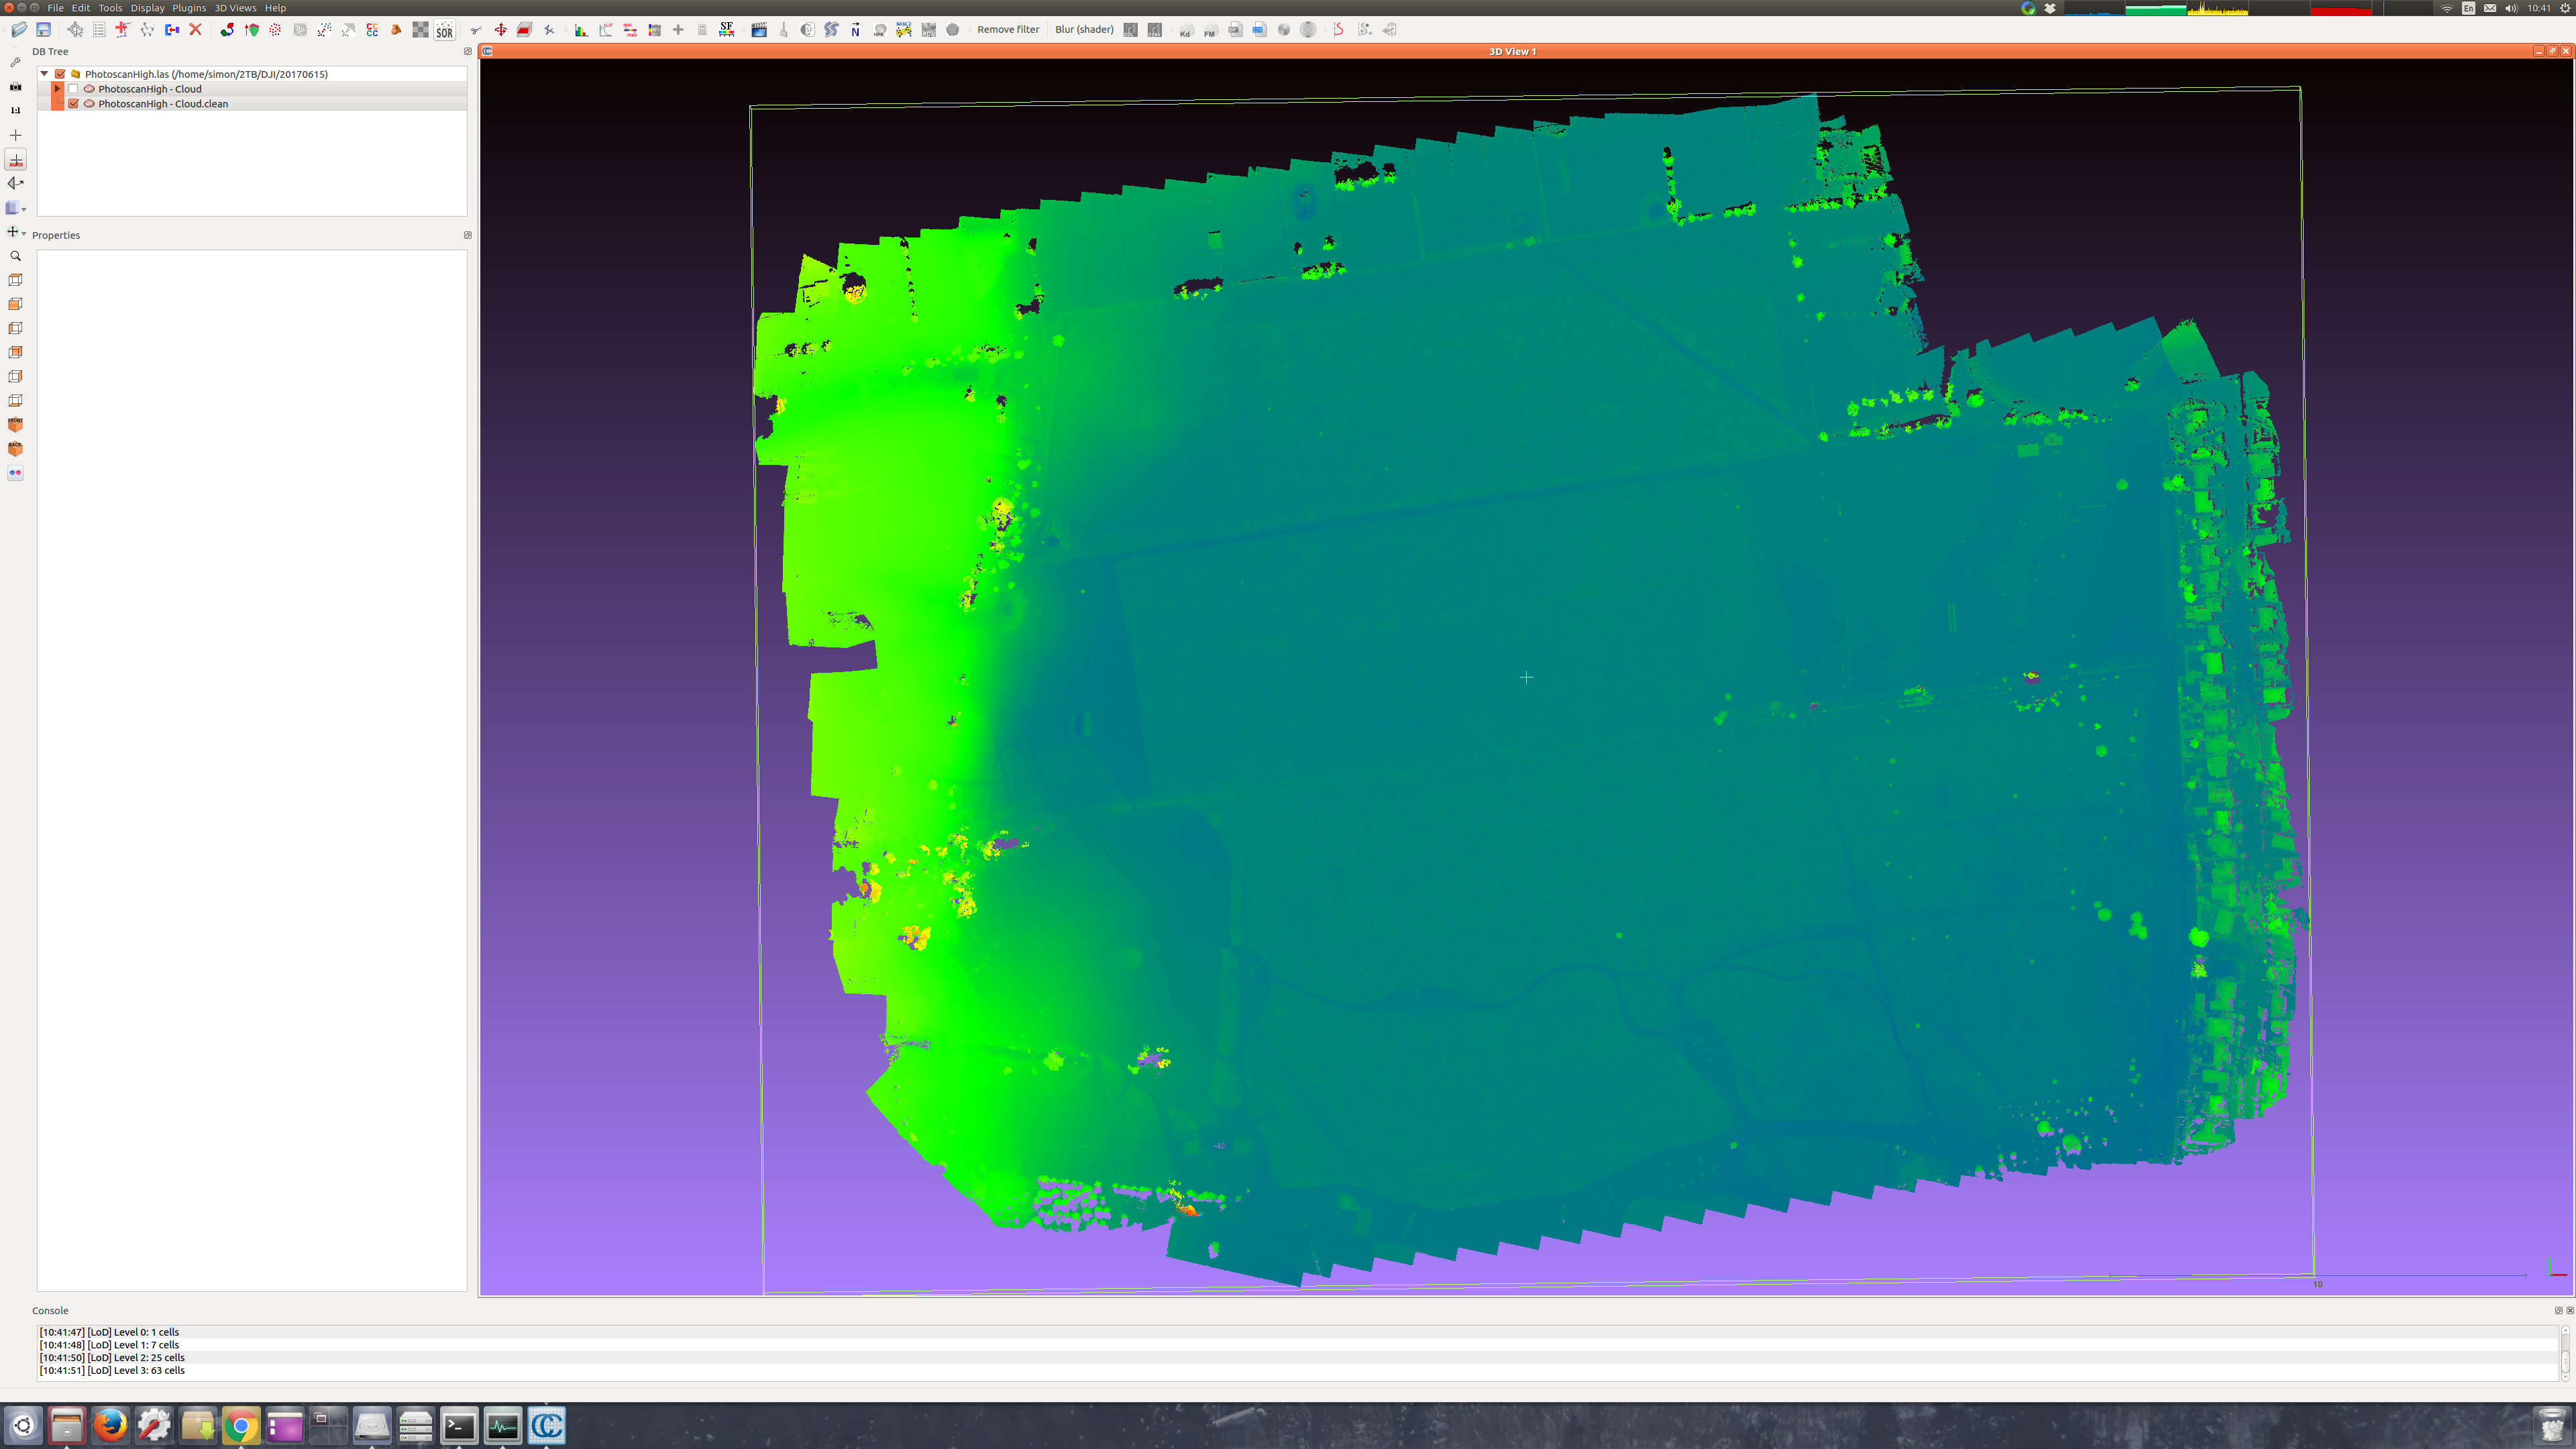The width and height of the screenshot is (2576, 1449).
Task: Float the Console panel
Action: pyautogui.click(x=2558, y=1310)
